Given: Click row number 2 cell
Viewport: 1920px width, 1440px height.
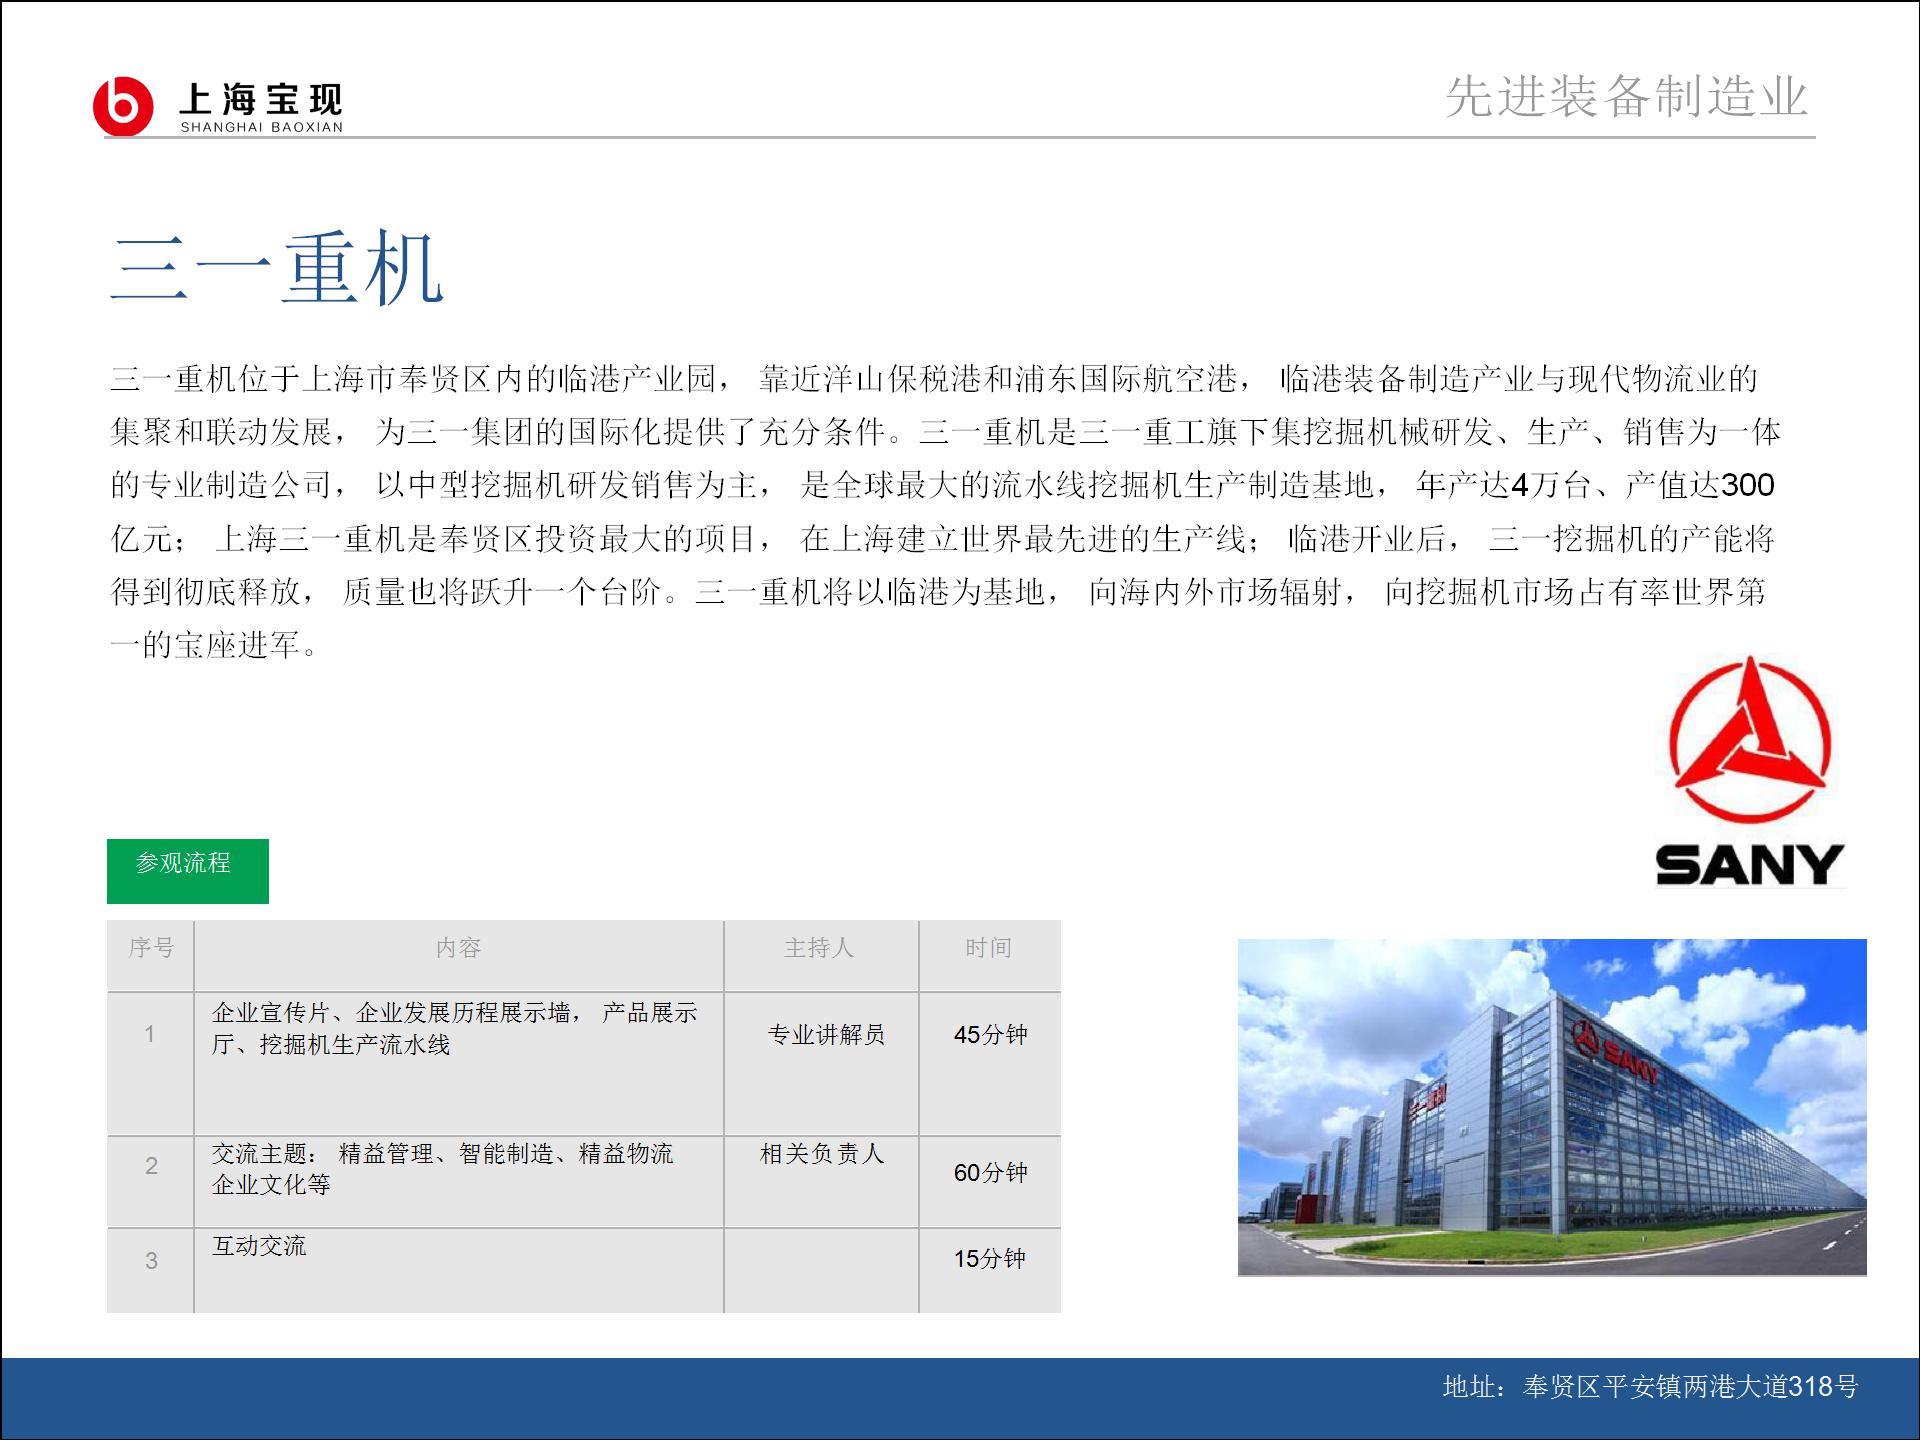Looking at the screenshot, I should (x=151, y=1181).
